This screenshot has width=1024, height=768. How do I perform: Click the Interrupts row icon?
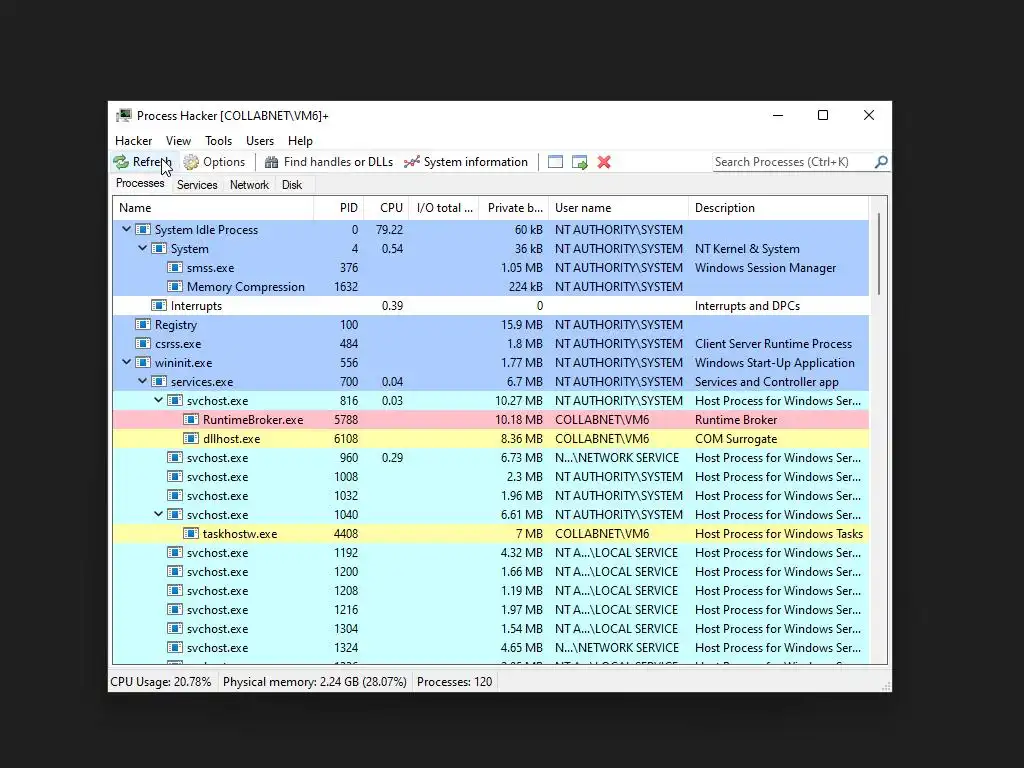(x=159, y=306)
